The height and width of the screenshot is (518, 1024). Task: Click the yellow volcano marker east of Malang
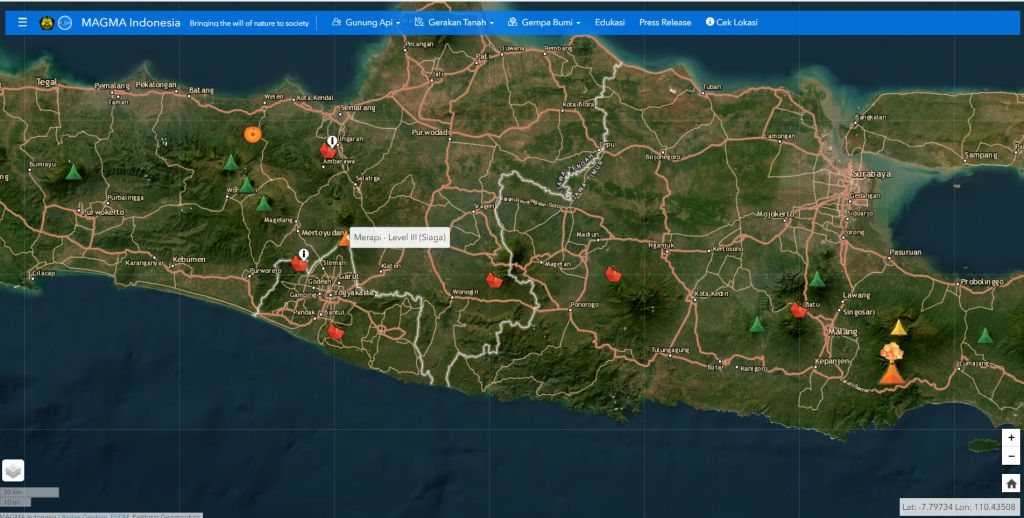coord(898,327)
